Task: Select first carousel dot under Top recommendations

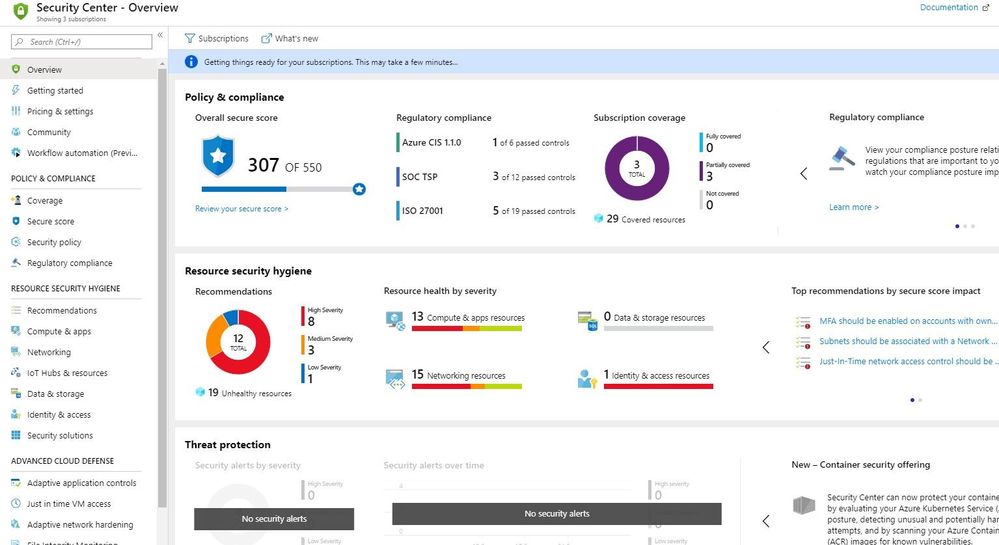Action: (x=912, y=400)
